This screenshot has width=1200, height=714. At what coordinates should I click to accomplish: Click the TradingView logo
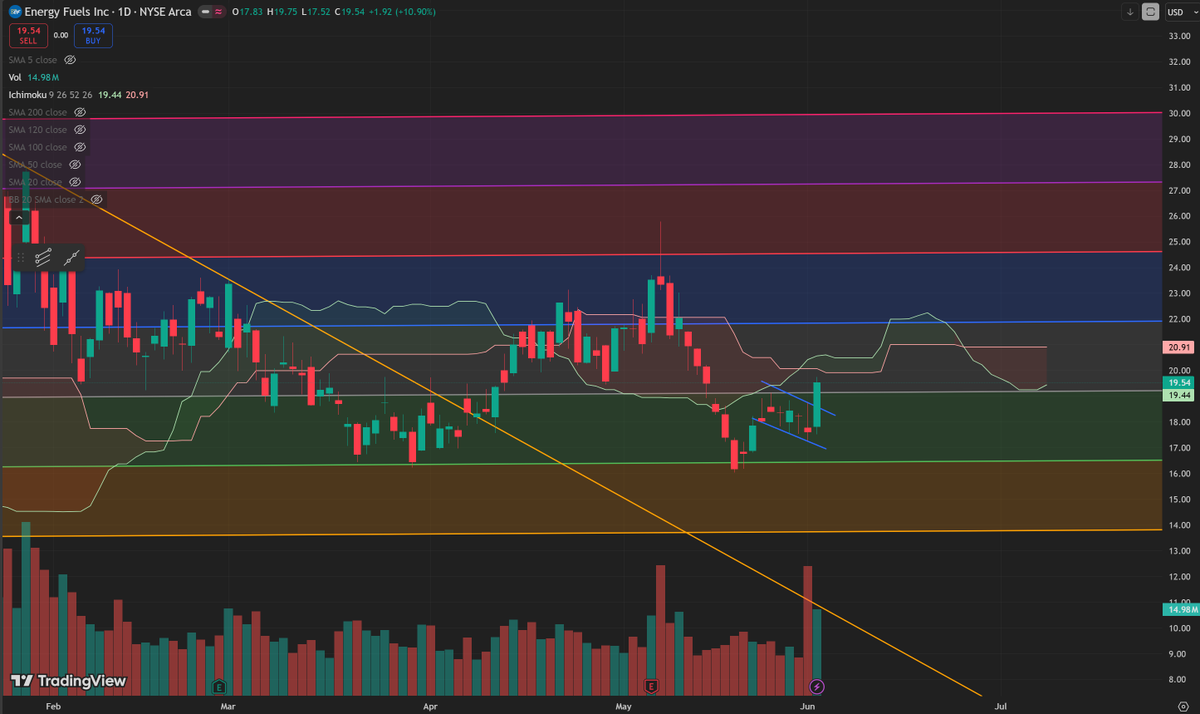(x=68, y=681)
